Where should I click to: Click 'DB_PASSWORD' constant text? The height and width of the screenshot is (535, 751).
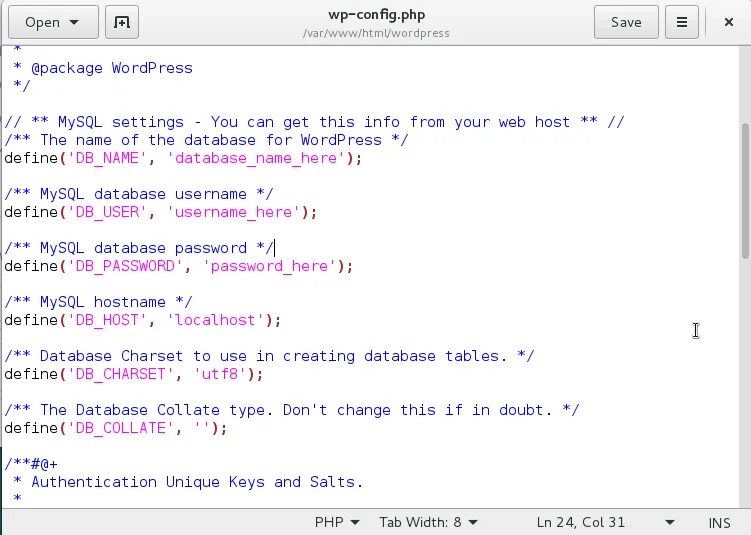click(125, 266)
